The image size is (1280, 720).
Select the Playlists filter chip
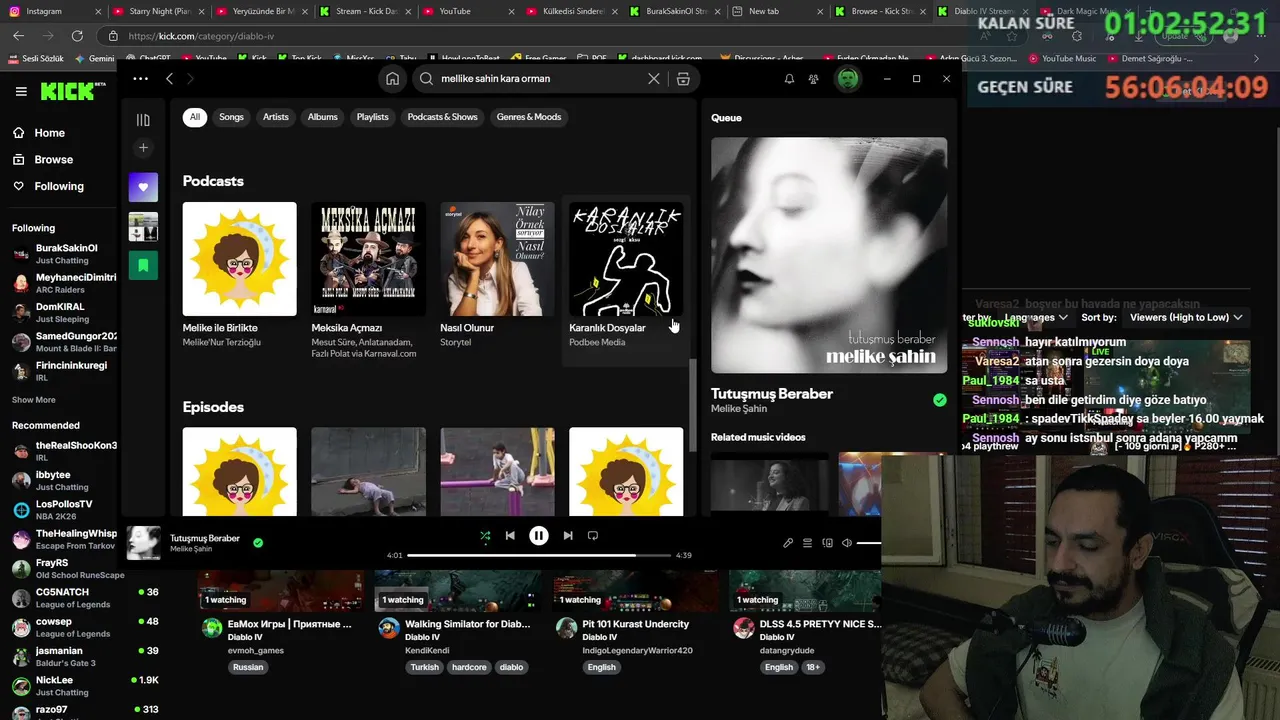(x=372, y=117)
